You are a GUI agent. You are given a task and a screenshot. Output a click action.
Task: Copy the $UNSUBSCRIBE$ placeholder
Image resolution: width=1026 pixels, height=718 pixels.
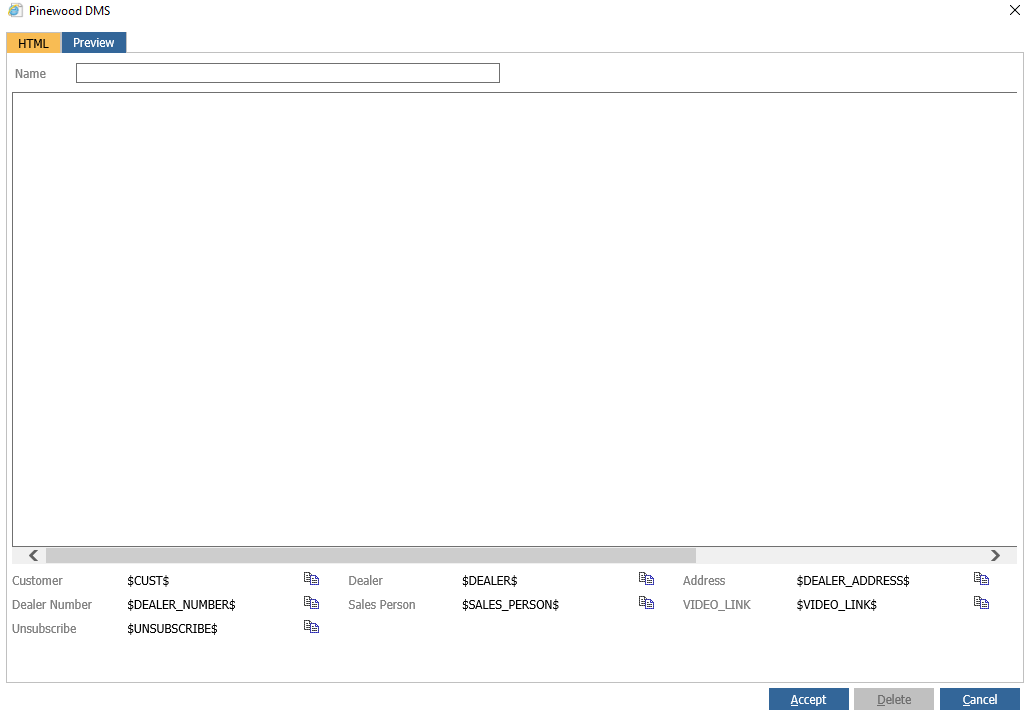click(311, 627)
